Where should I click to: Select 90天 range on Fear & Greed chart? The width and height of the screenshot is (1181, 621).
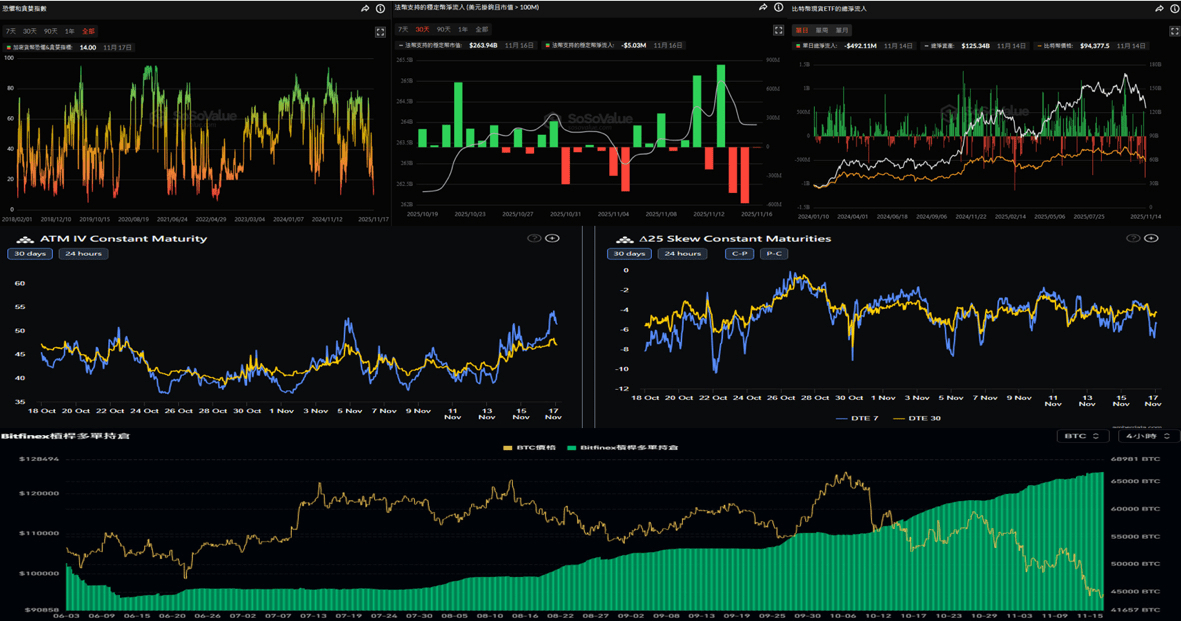coord(50,31)
